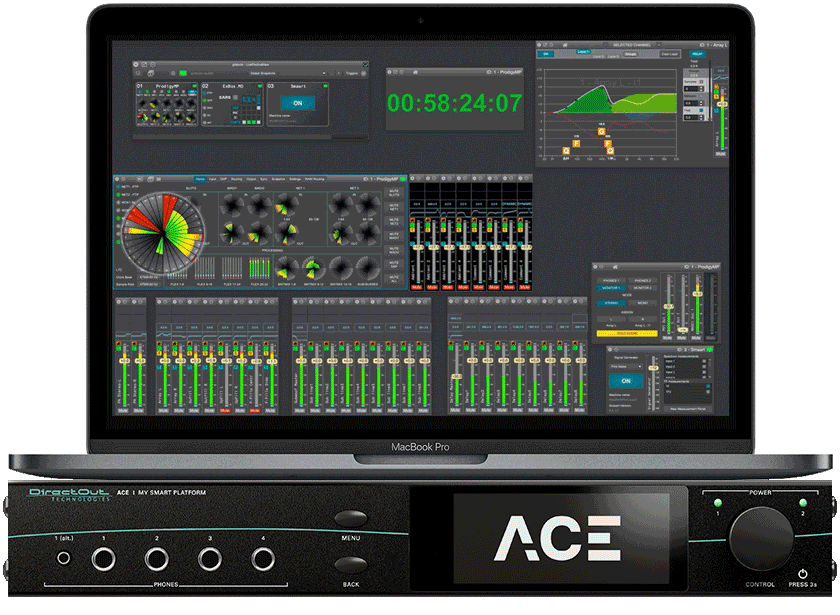This screenshot has height=615, width=840.
Task: Click the home icon in the monitor window
Action: point(616,266)
